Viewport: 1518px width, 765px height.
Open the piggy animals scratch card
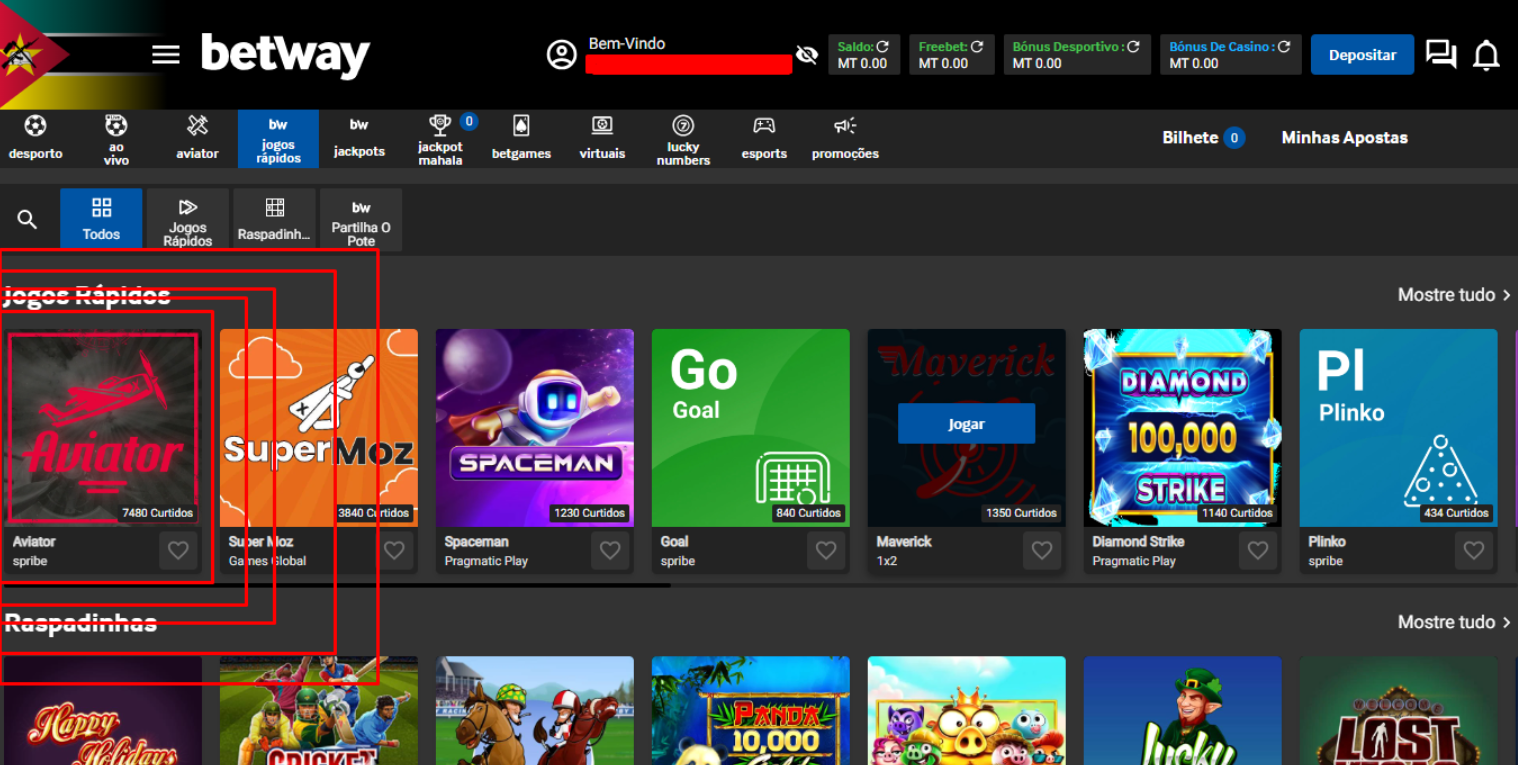point(967,710)
